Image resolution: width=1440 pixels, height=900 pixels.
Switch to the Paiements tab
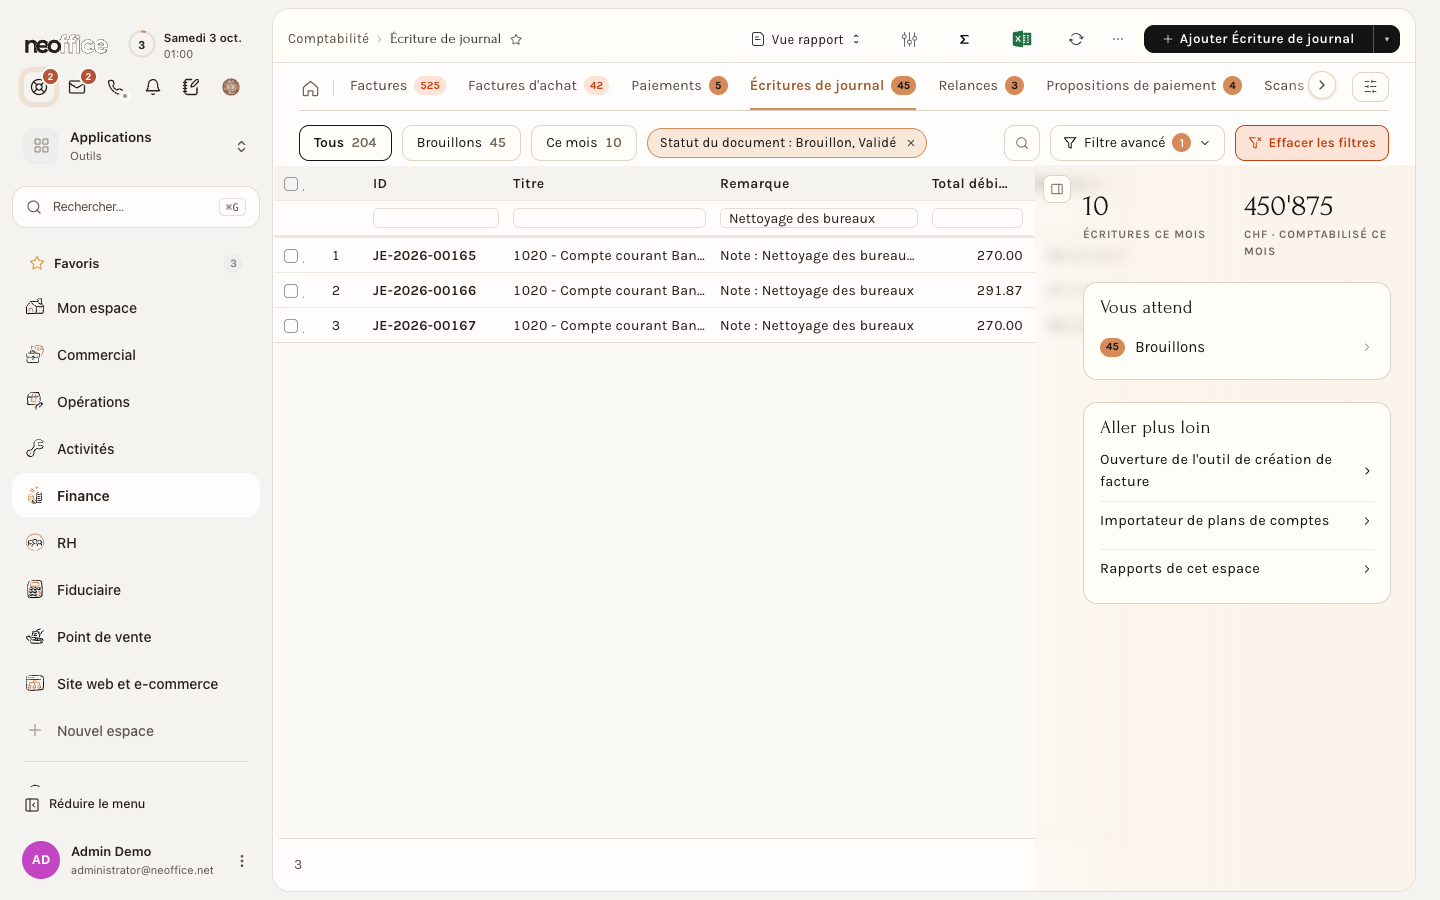click(x=679, y=86)
